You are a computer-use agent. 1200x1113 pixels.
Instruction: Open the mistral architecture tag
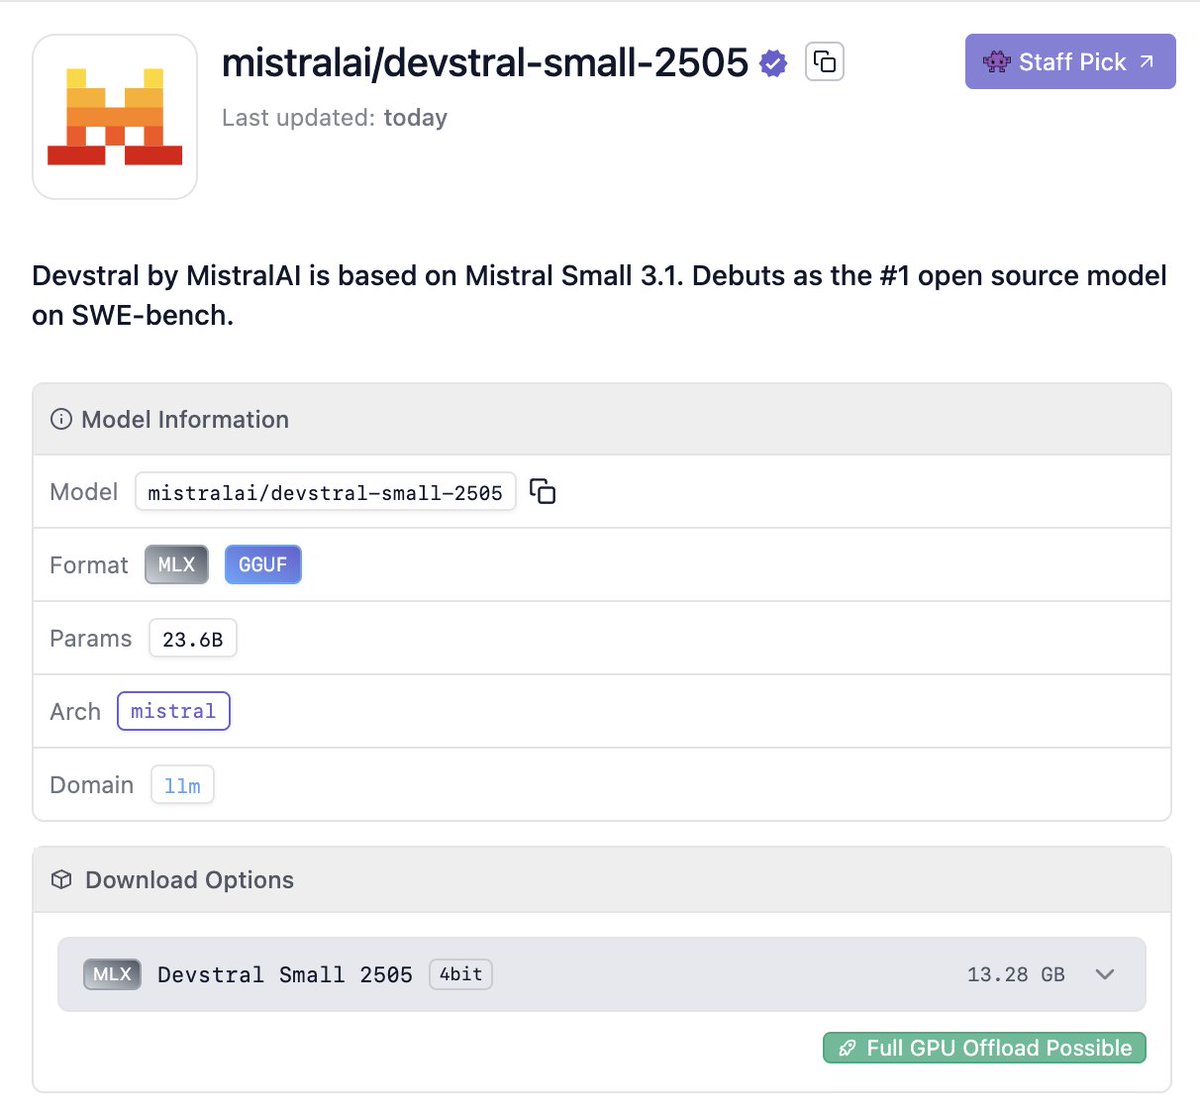tap(173, 711)
